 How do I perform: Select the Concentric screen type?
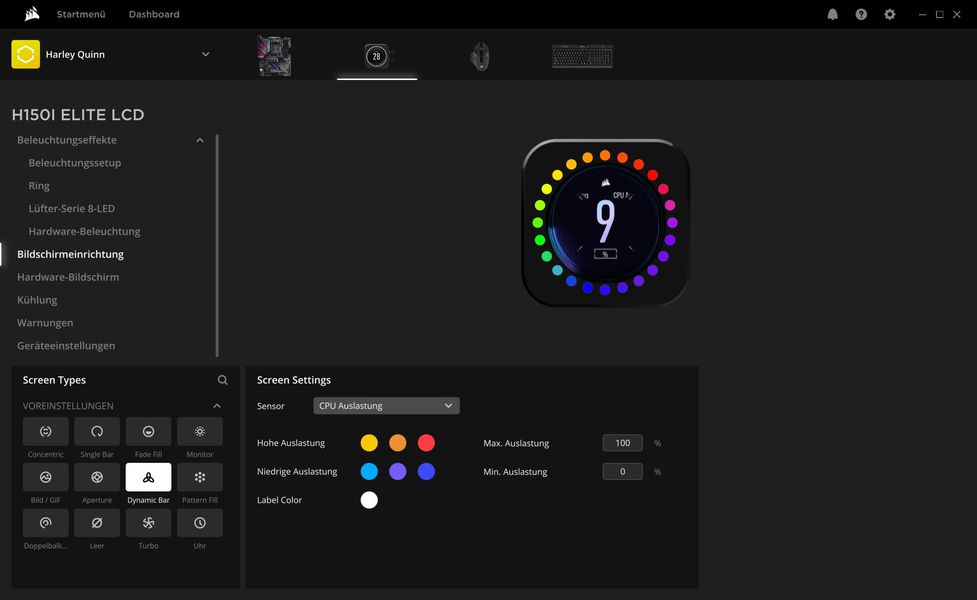45,431
